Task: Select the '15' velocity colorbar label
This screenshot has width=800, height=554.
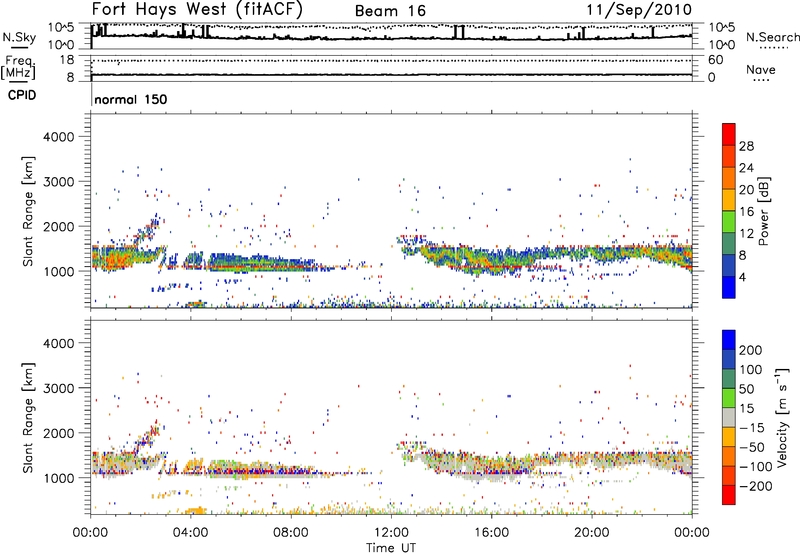Action: pos(746,409)
